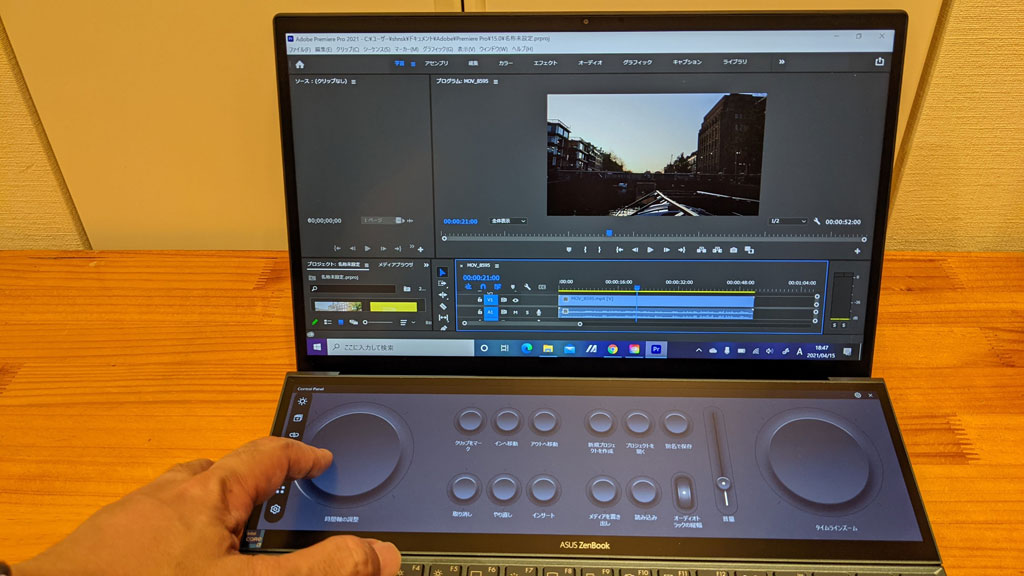Switch to the Effects workspace tab
This screenshot has width=1024, height=576.
tap(545, 63)
